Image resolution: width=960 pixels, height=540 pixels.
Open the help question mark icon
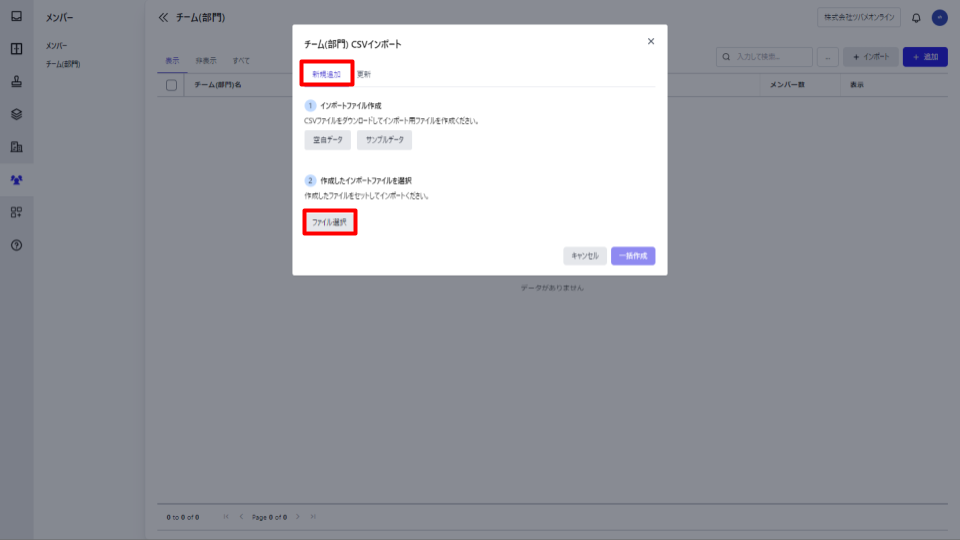[17, 246]
